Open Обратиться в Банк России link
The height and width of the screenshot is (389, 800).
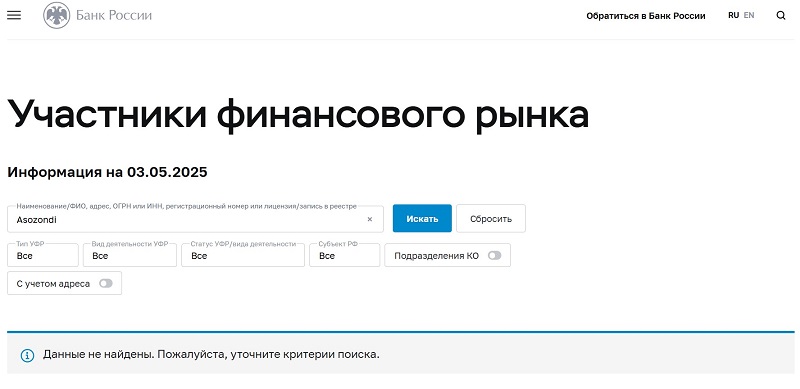pos(645,16)
